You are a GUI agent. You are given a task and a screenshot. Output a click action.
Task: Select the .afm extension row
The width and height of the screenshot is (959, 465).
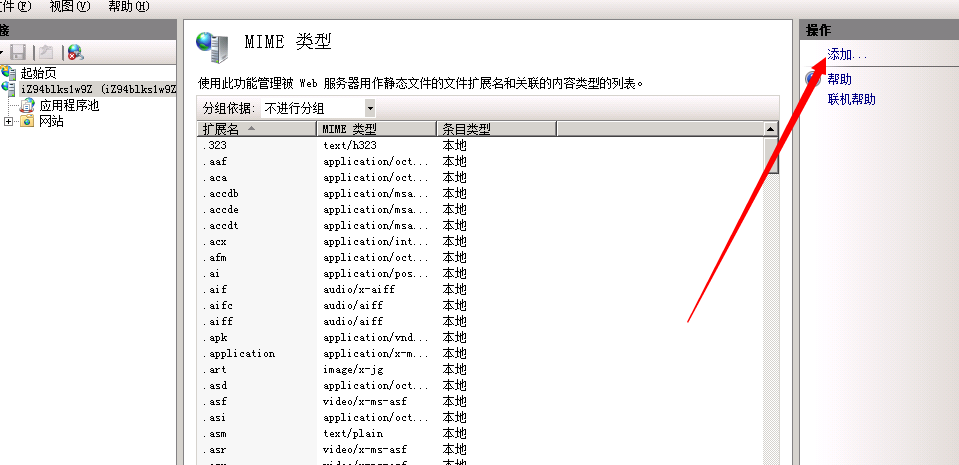point(480,258)
